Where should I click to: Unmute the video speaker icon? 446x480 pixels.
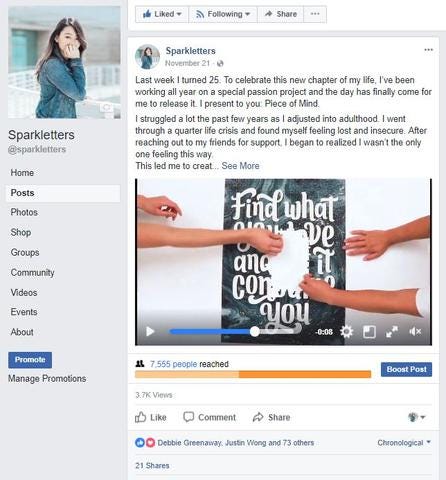[x=415, y=332]
